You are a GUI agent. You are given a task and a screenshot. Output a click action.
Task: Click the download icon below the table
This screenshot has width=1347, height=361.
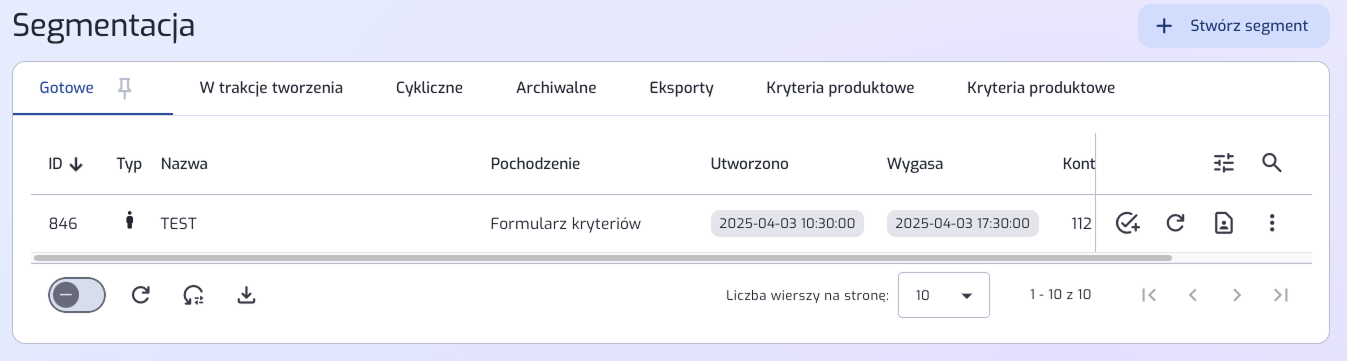[x=246, y=294]
